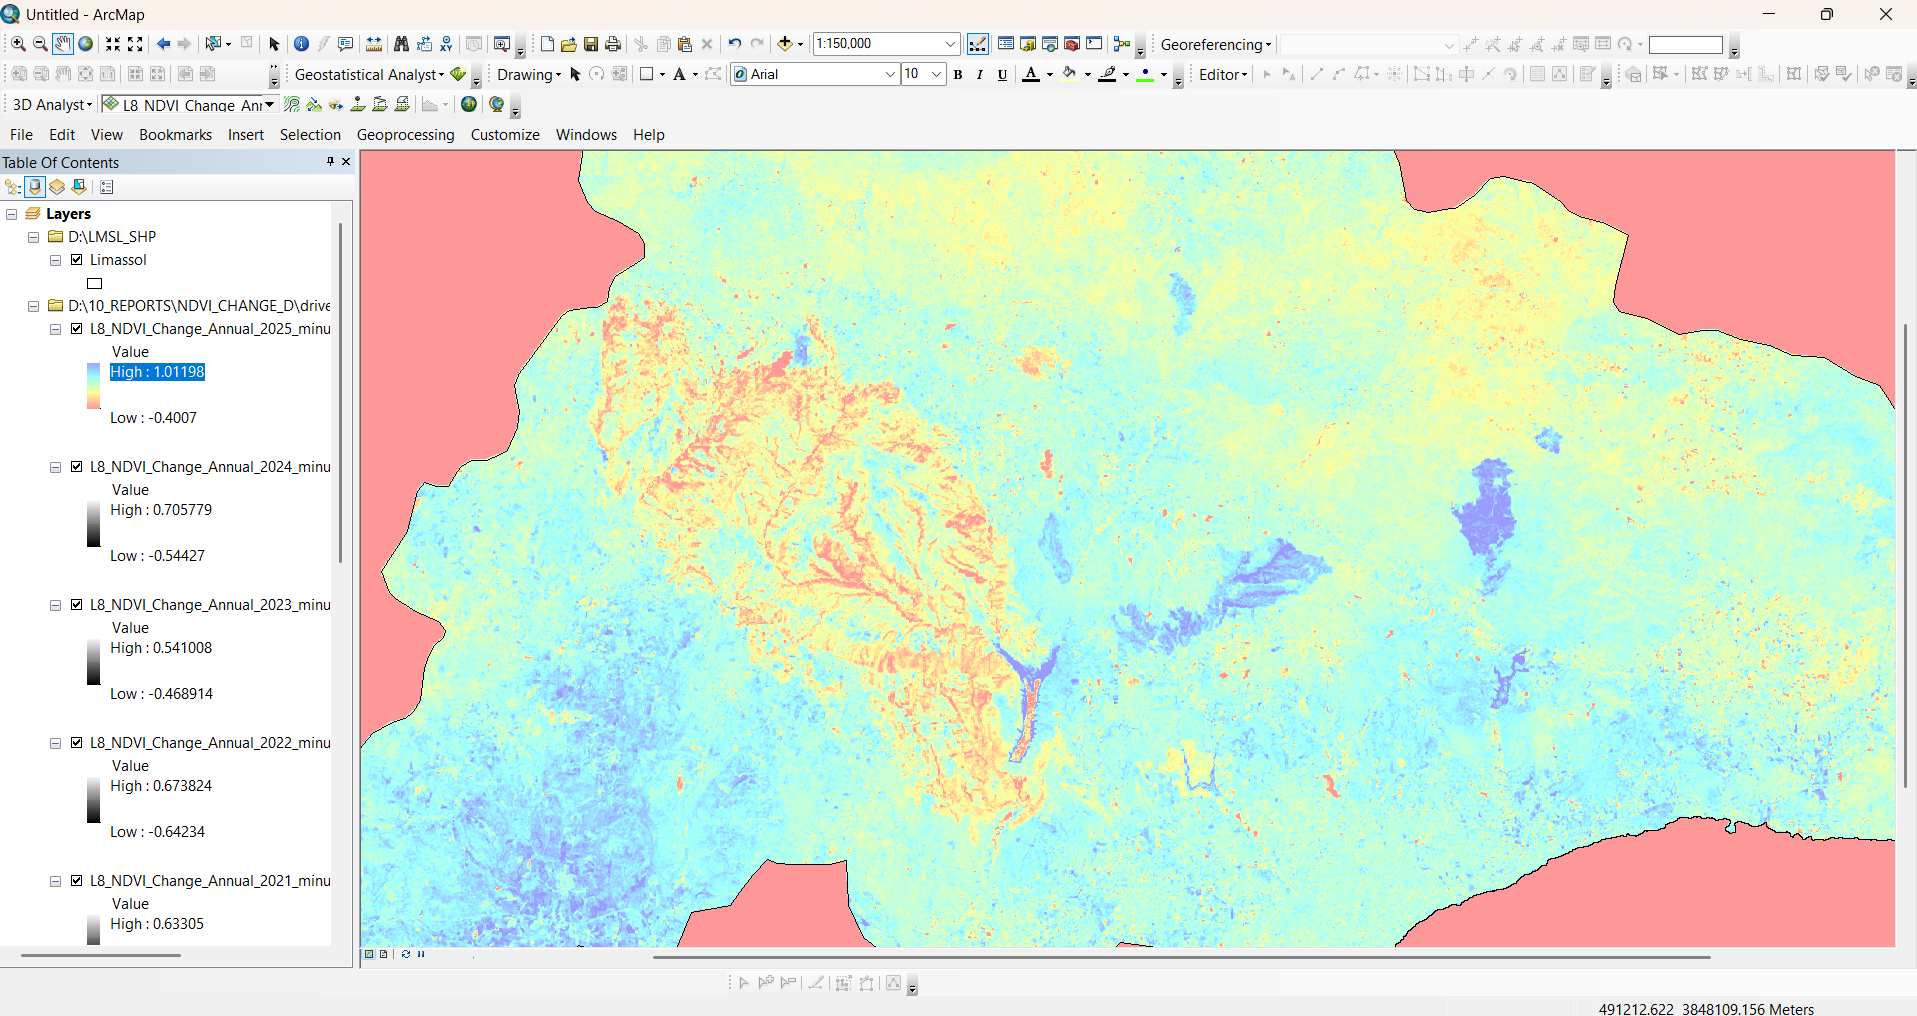This screenshot has height=1016, width=1917.
Task: Toggle visibility of L8_NDVI_Change_Annual_2023 layer
Action: 77,605
